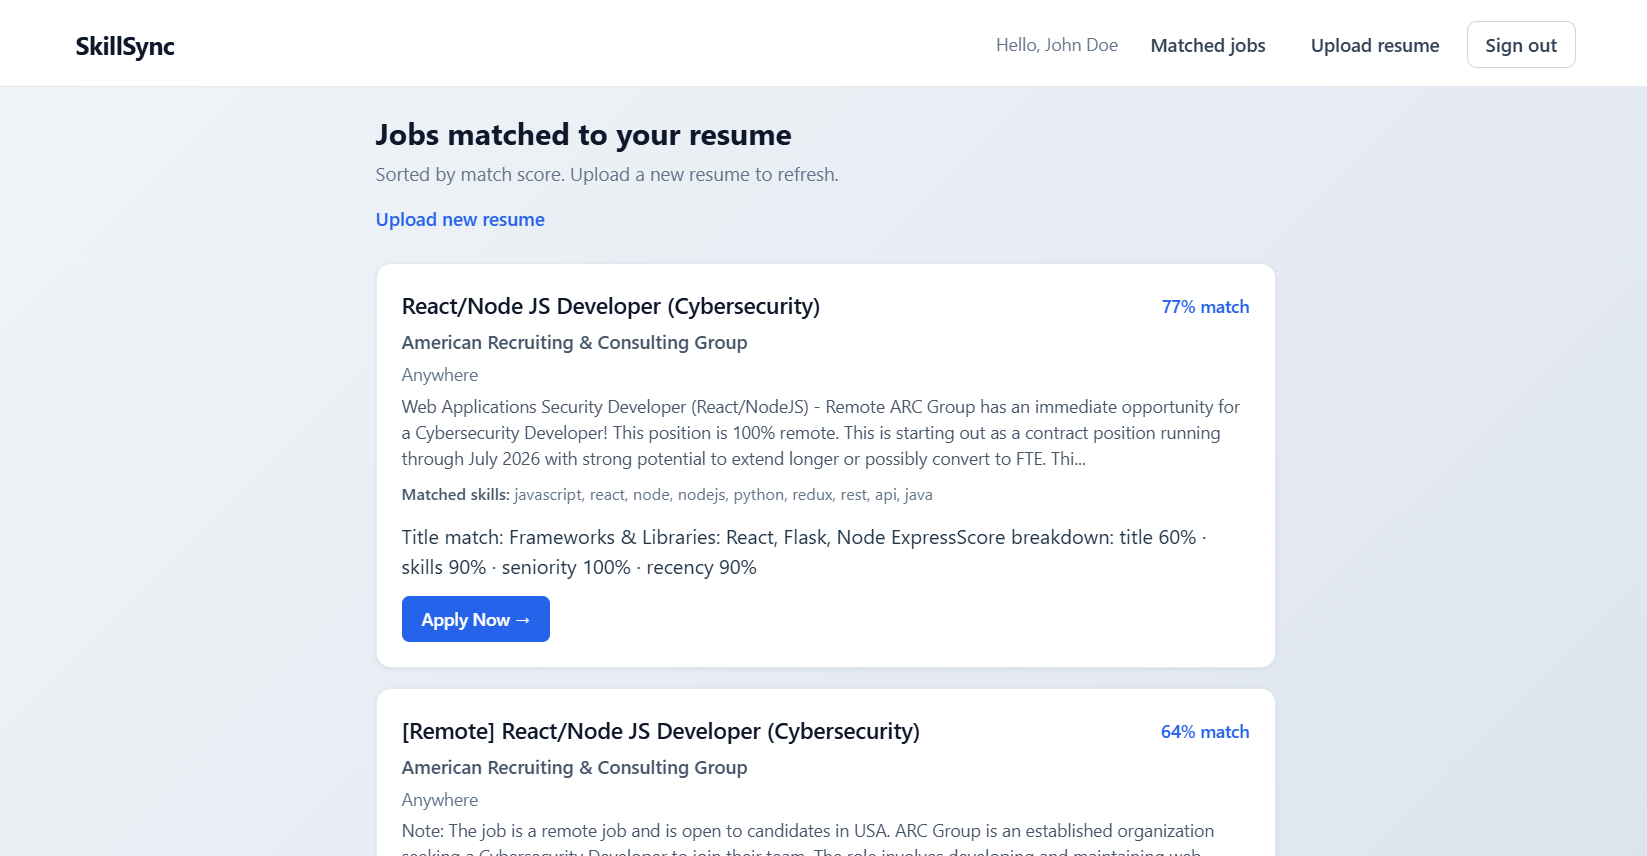Click the 'Note: The job is a remote job' description

tap(808, 838)
